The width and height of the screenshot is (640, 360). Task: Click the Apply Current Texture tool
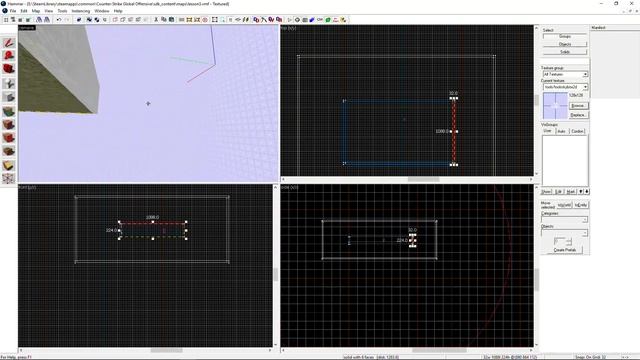coord(9,124)
